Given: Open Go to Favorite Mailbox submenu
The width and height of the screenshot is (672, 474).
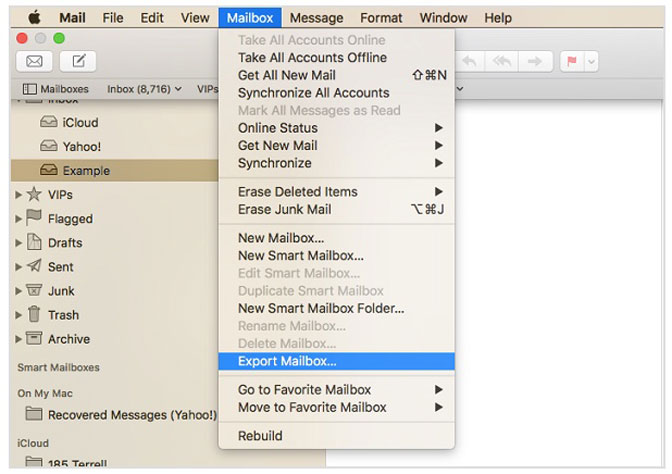Looking at the screenshot, I should (x=336, y=390).
